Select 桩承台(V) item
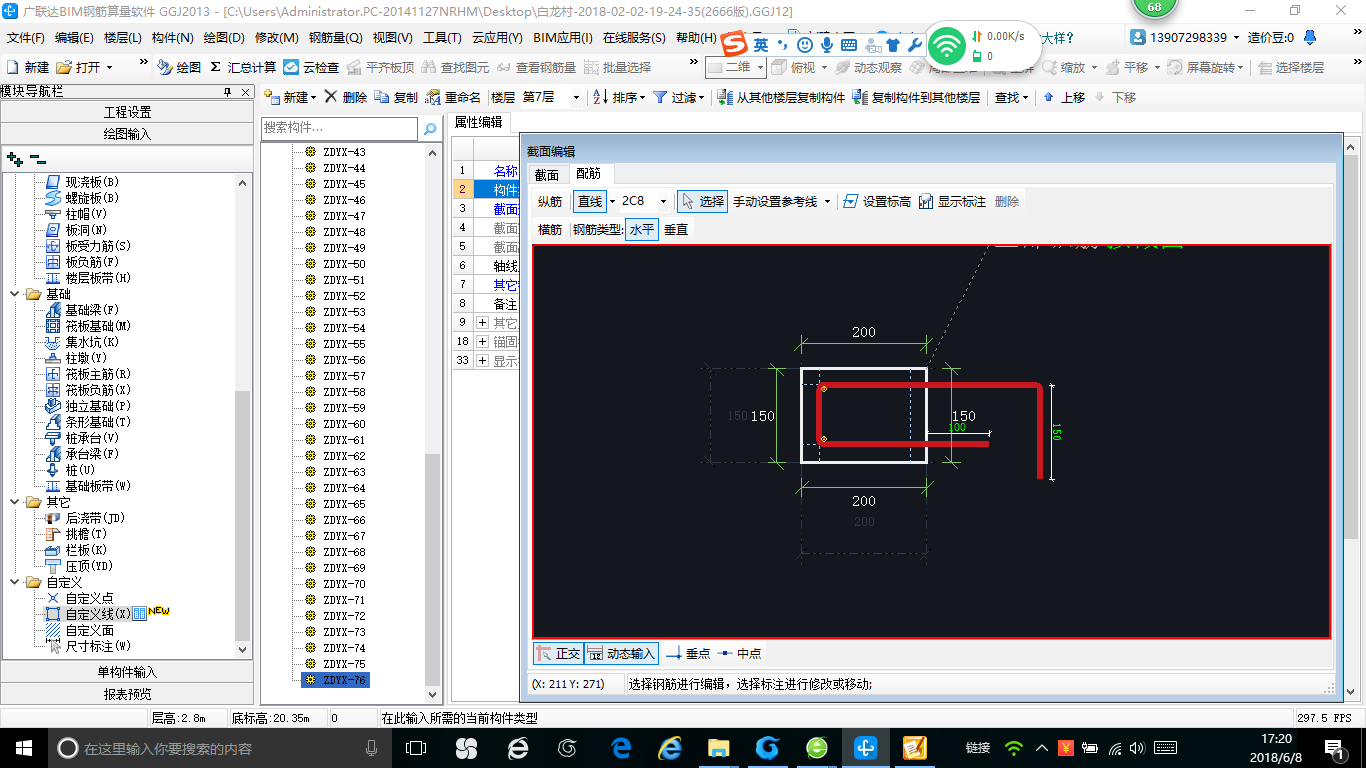The height and width of the screenshot is (768, 1366). 82,438
